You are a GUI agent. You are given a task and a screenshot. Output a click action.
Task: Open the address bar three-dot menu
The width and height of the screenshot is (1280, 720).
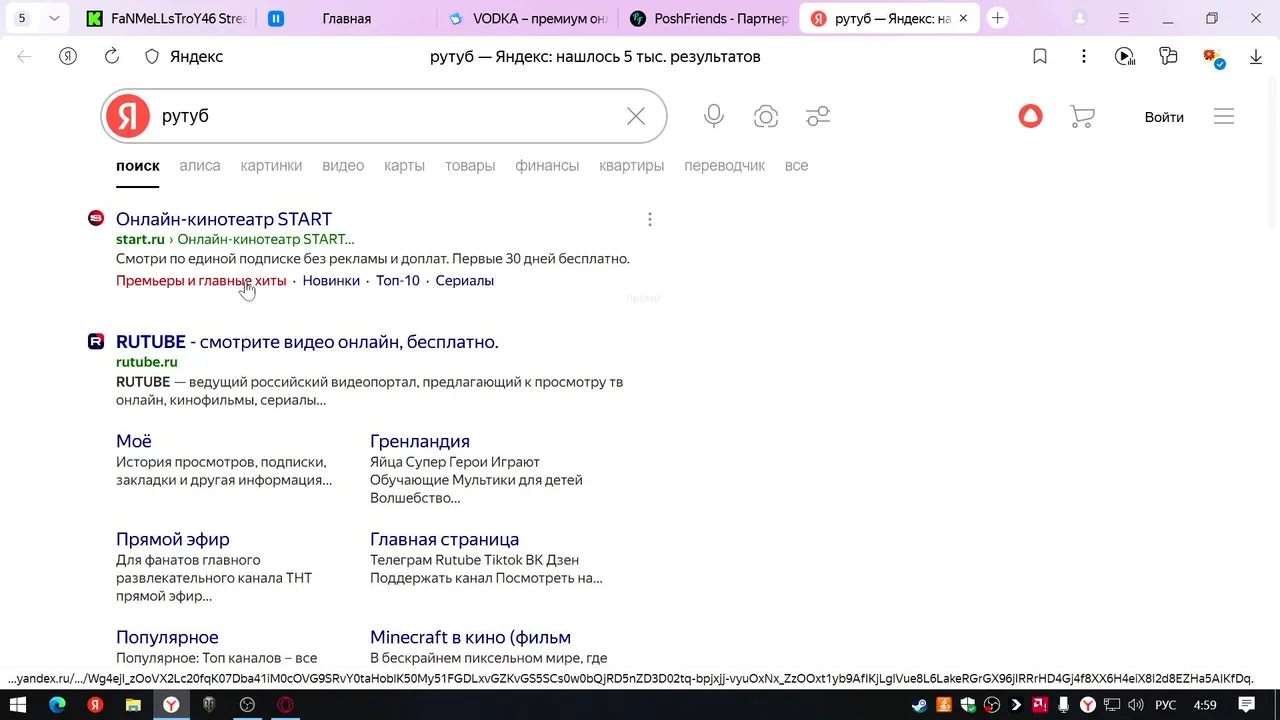[x=1083, y=57]
